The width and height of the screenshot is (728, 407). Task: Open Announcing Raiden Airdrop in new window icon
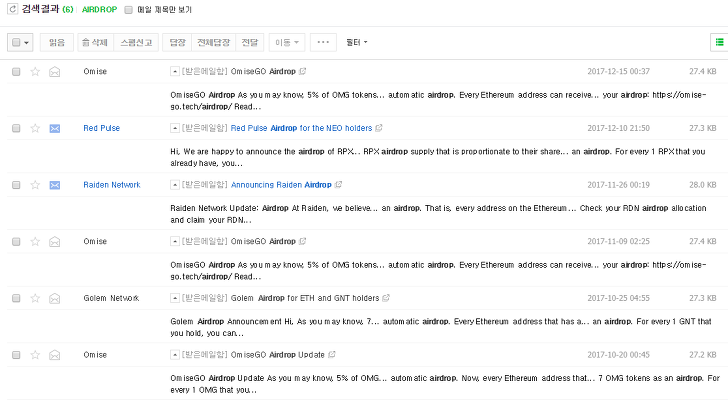click(x=338, y=184)
